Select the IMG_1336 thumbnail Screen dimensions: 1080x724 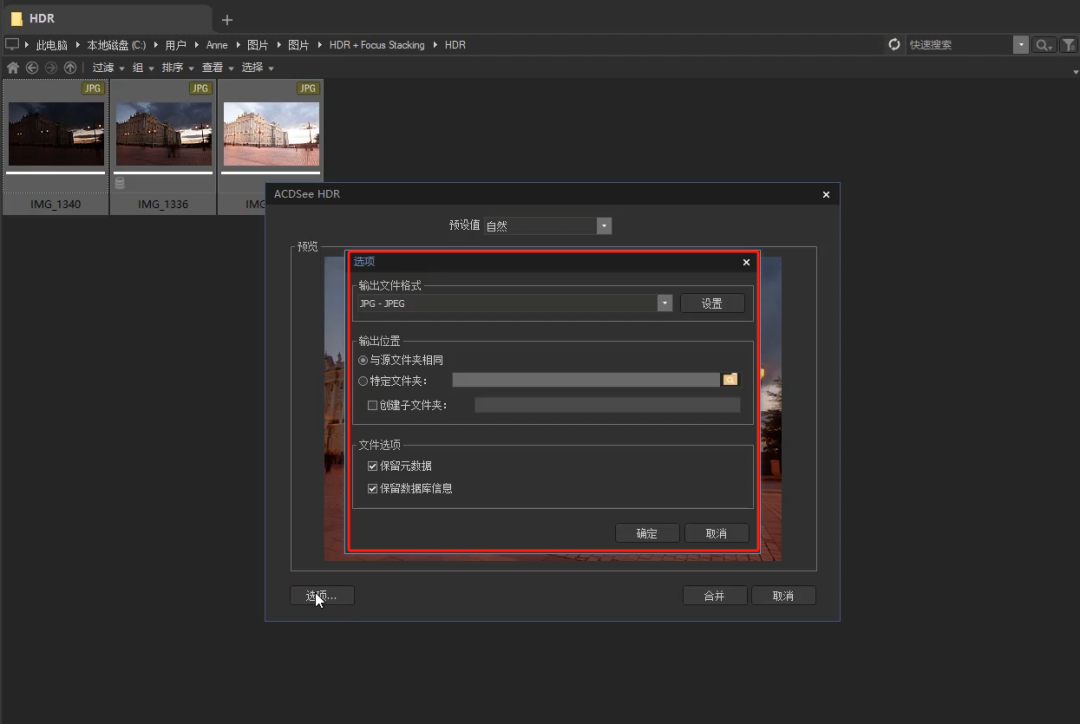(x=163, y=147)
